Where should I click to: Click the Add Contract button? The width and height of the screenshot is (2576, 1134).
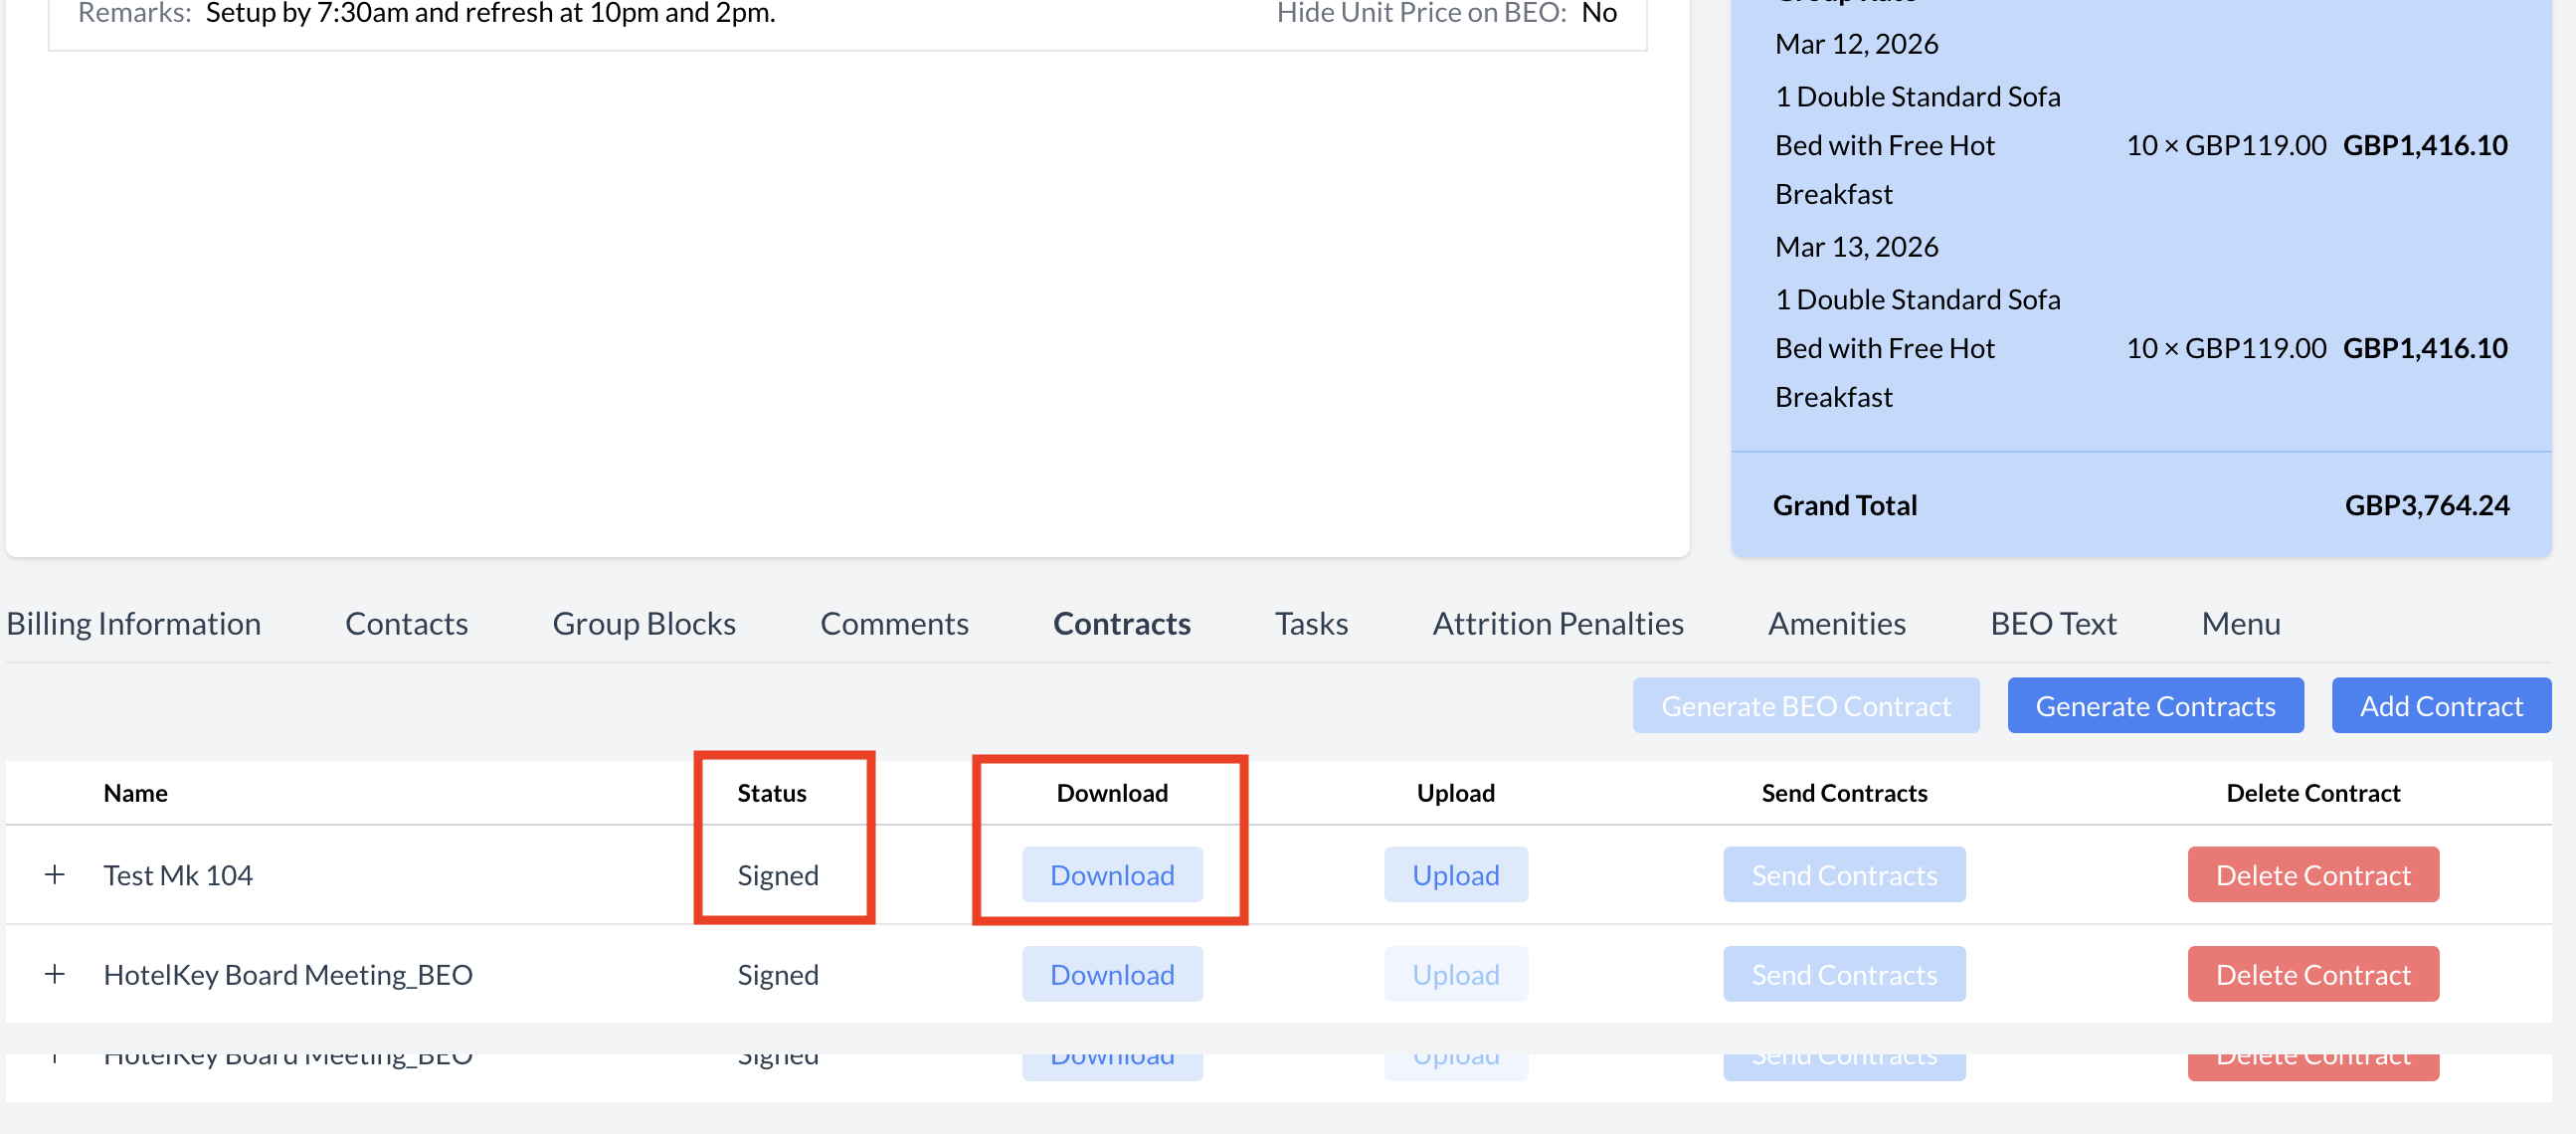tap(2440, 706)
